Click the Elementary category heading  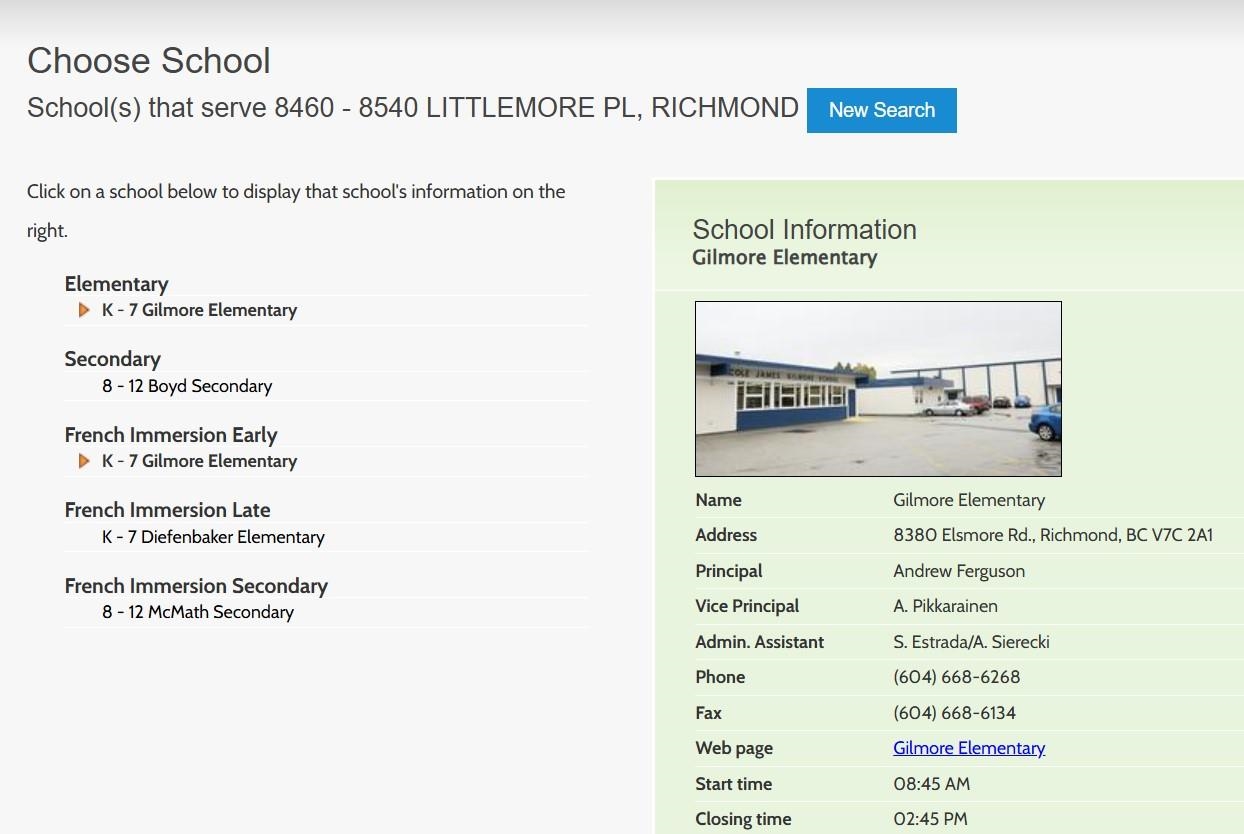116,284
